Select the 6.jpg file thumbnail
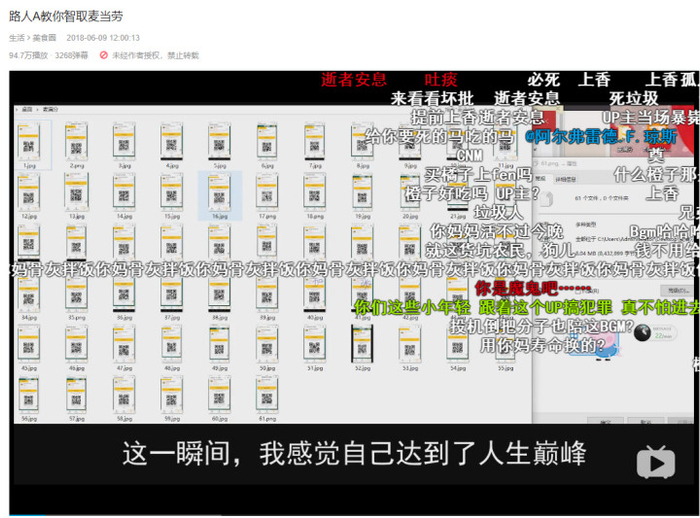 click(x=267, y=143)
